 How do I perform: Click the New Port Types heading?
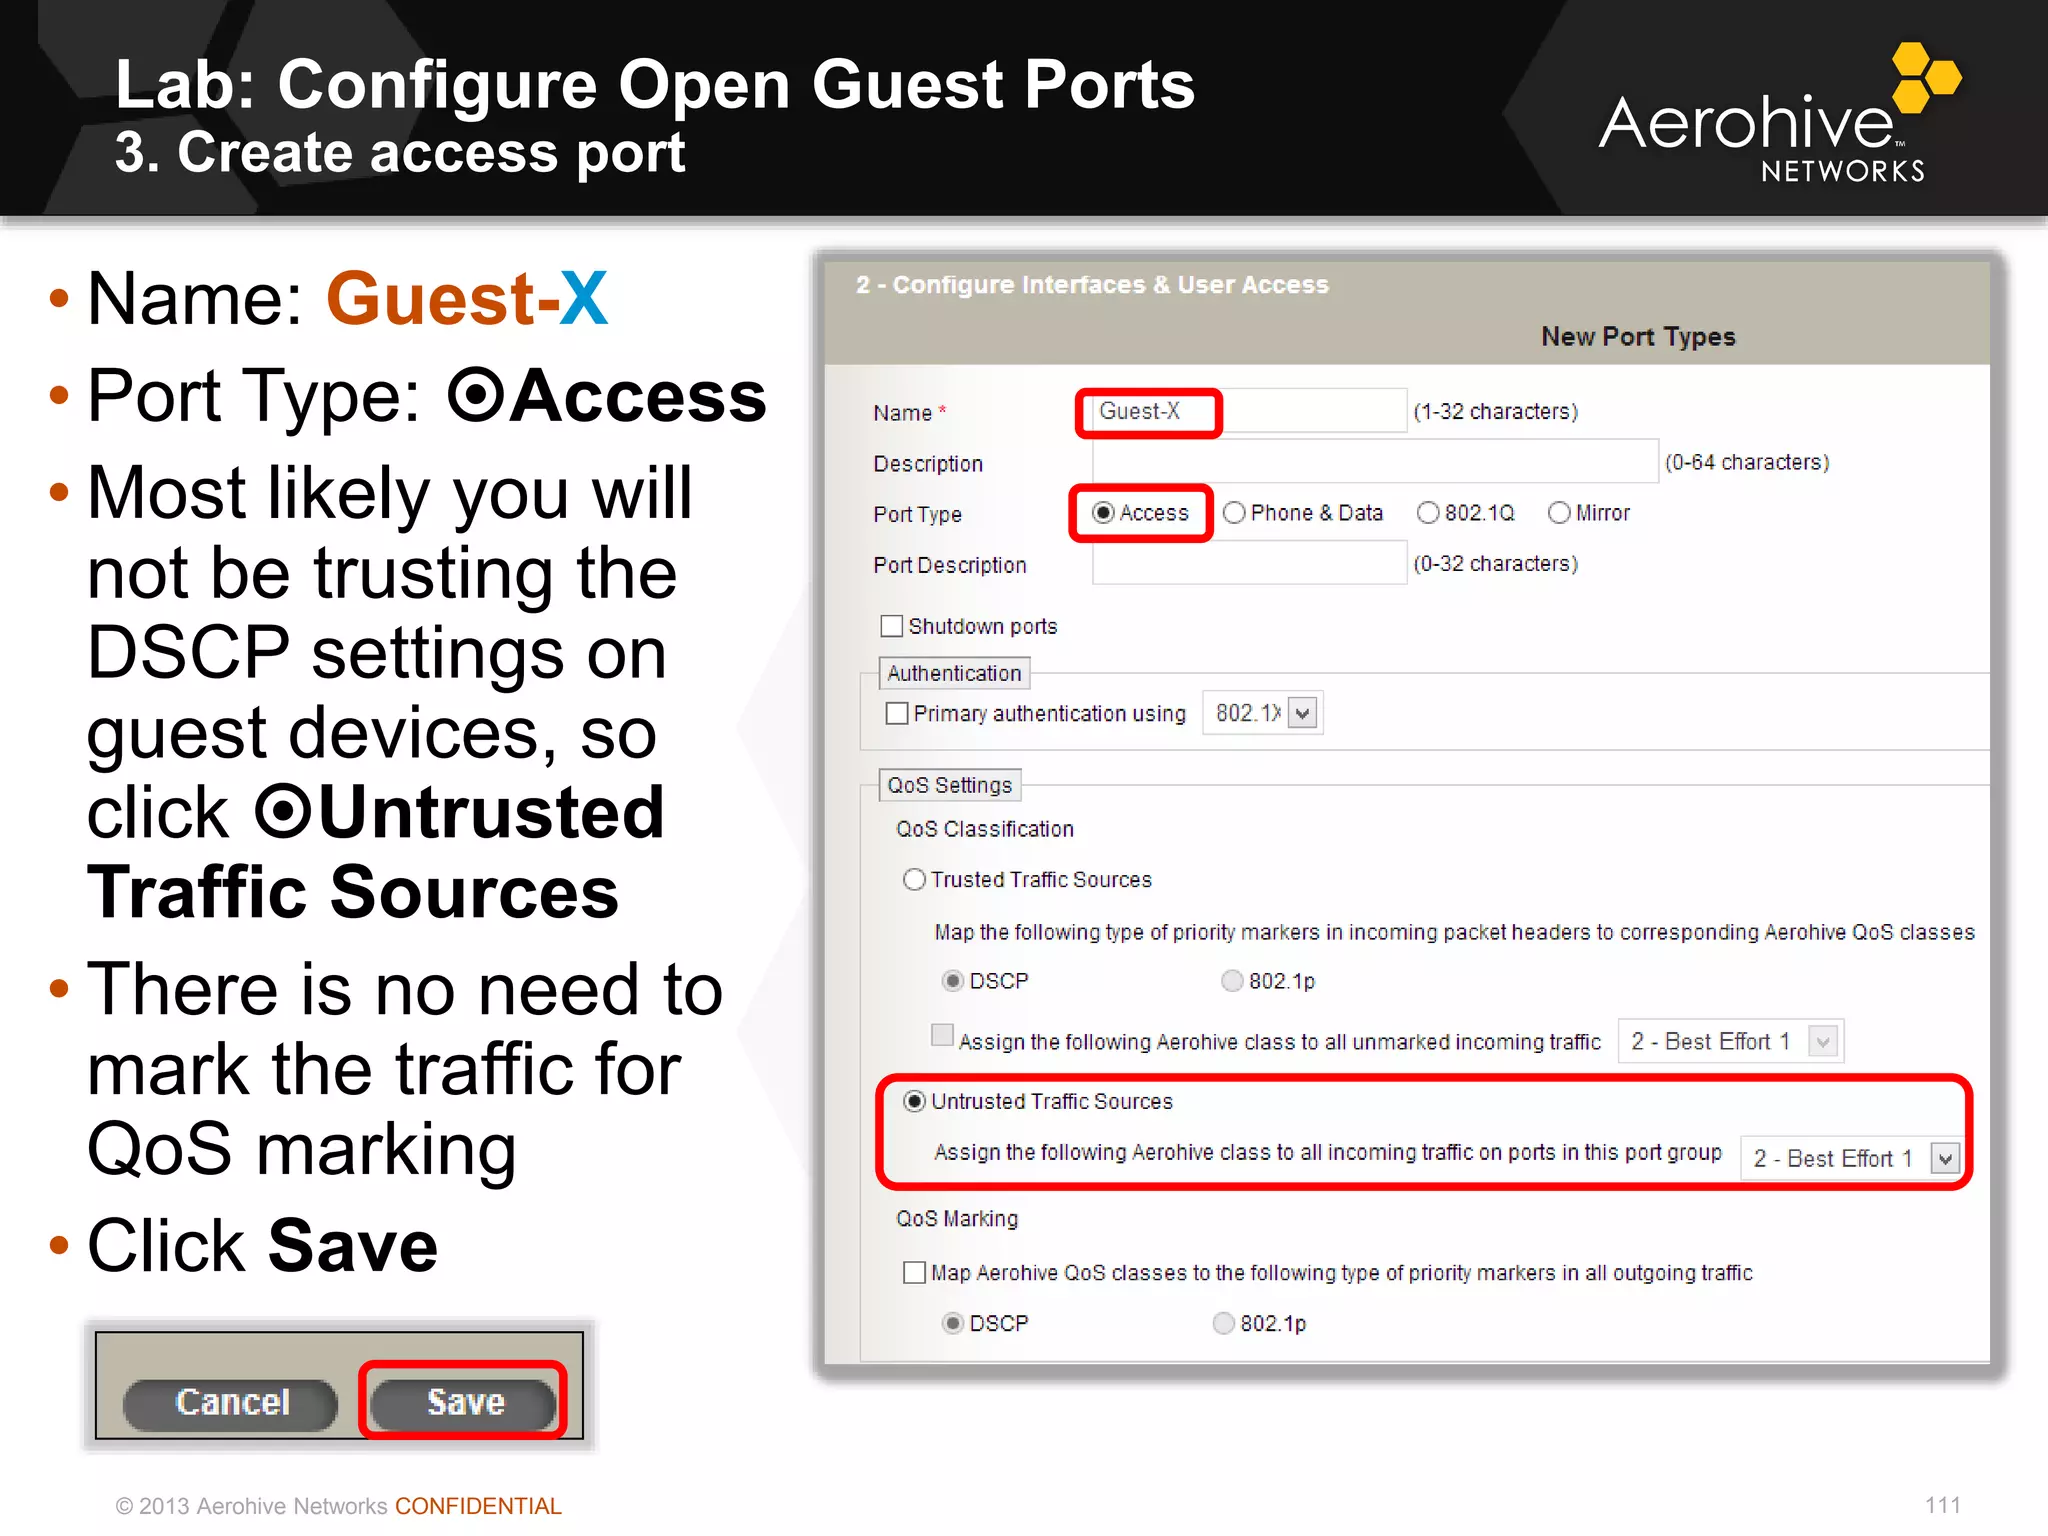pyautogui.click(x=1638, y=336)
